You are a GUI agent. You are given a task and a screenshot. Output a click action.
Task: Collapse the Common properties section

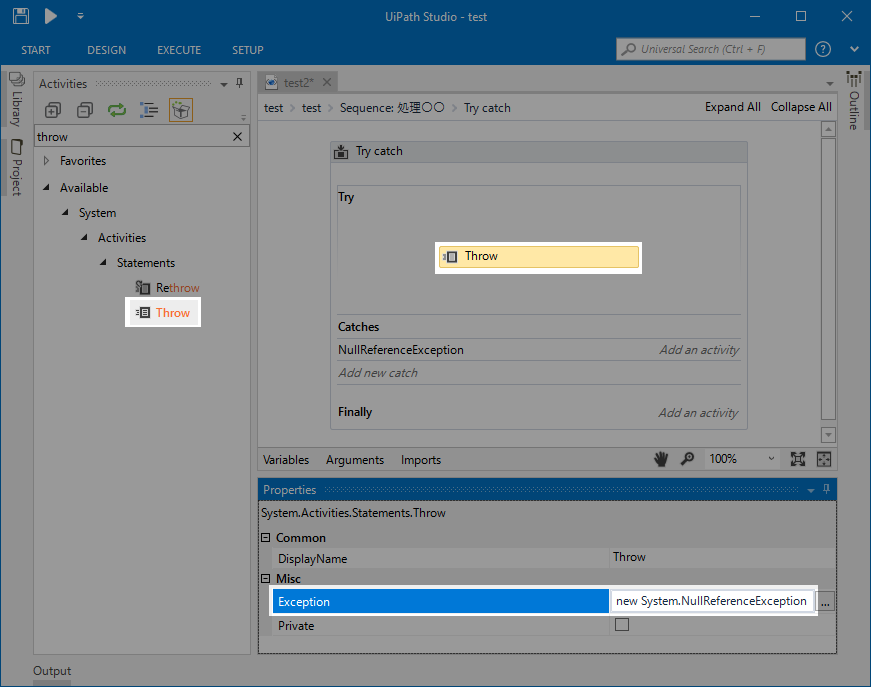pyautogui.click(x=266, y=538)
